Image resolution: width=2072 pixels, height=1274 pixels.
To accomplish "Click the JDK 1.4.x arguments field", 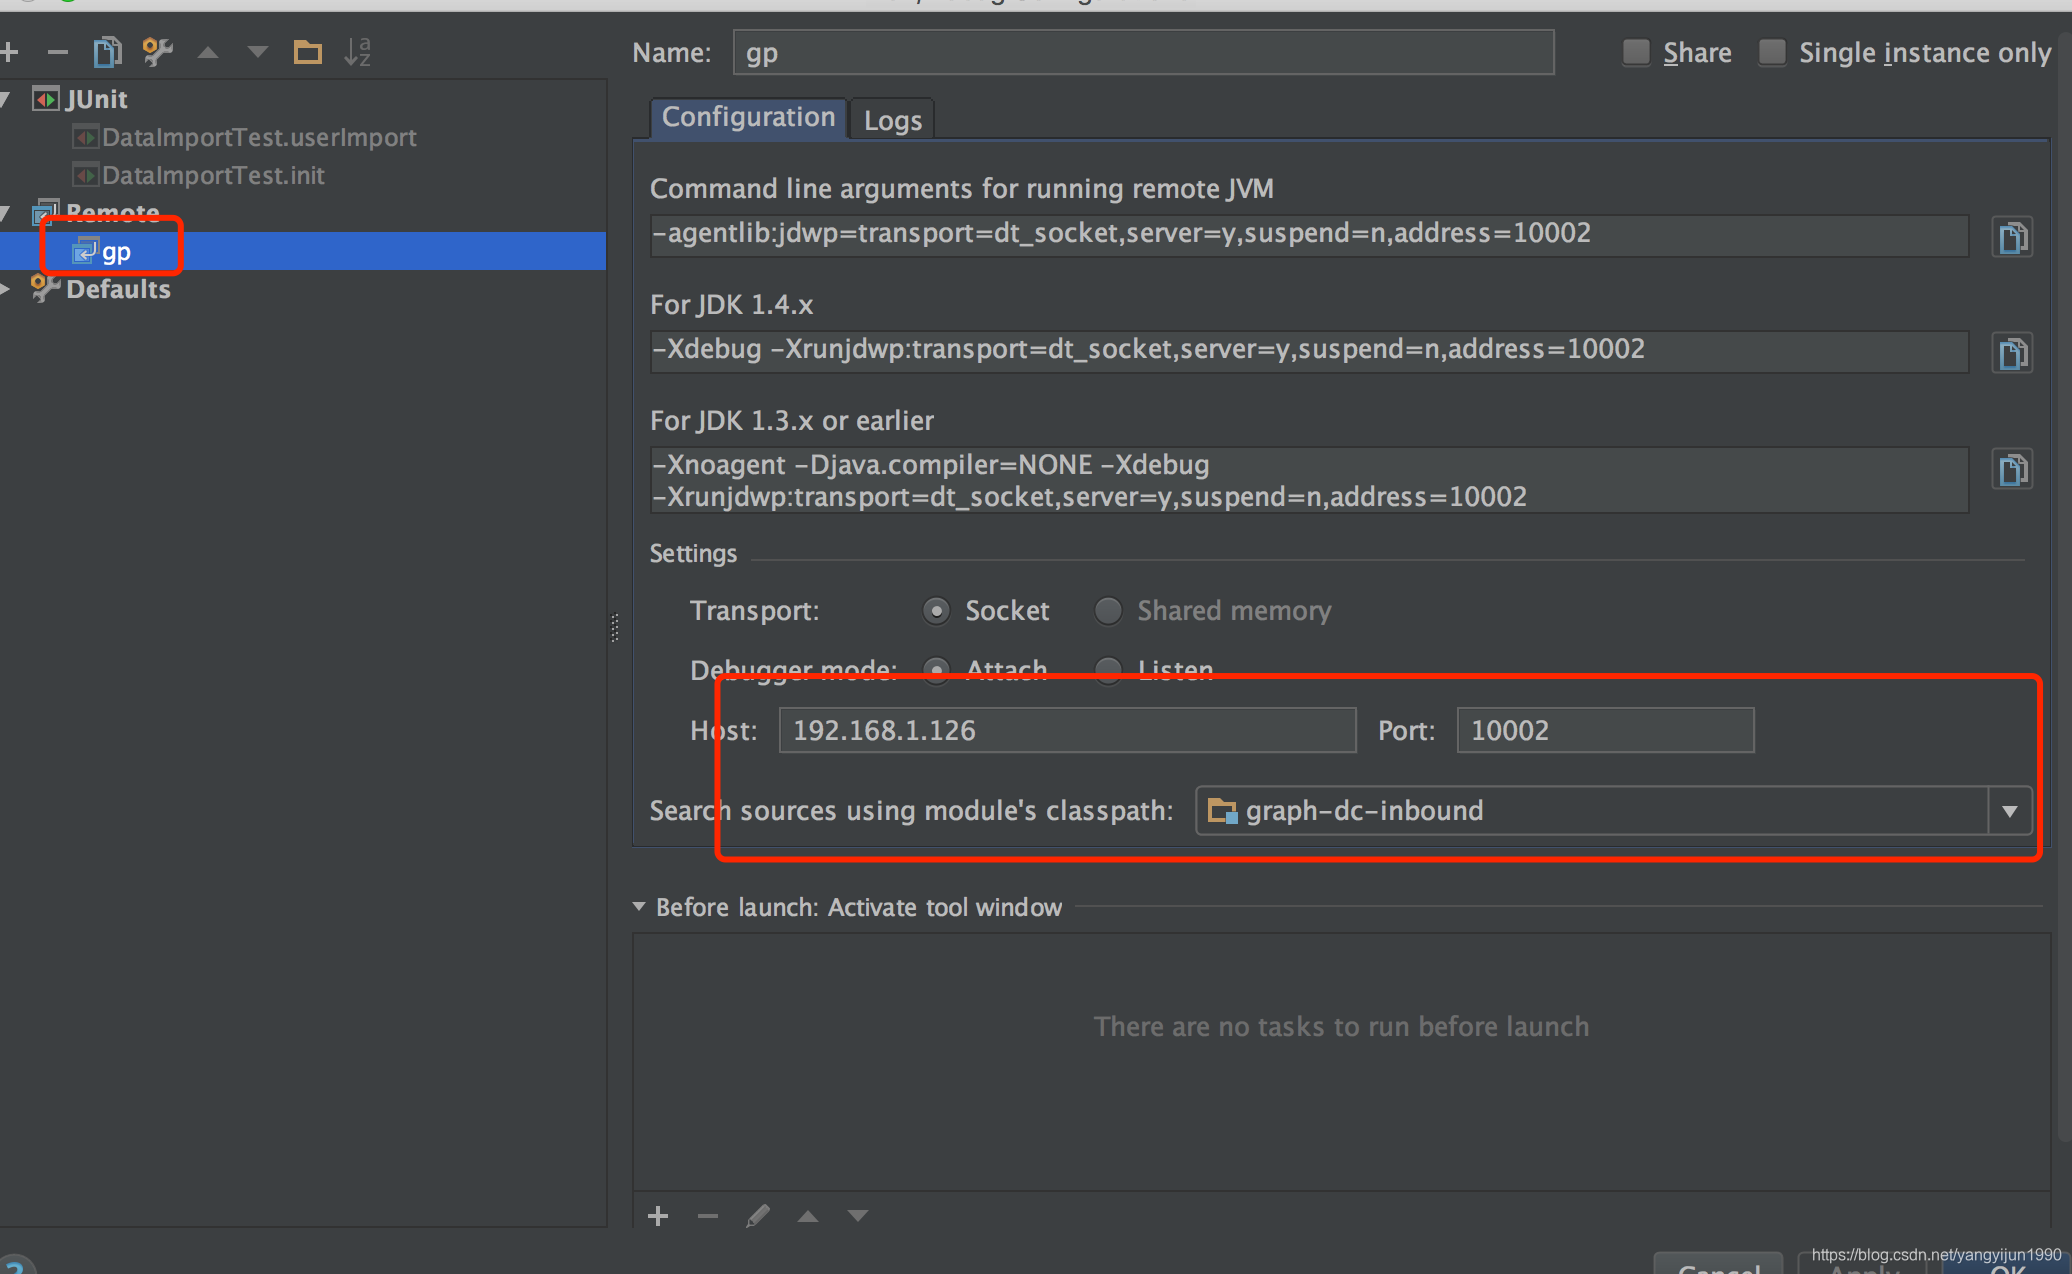I will click(1309, 351).
